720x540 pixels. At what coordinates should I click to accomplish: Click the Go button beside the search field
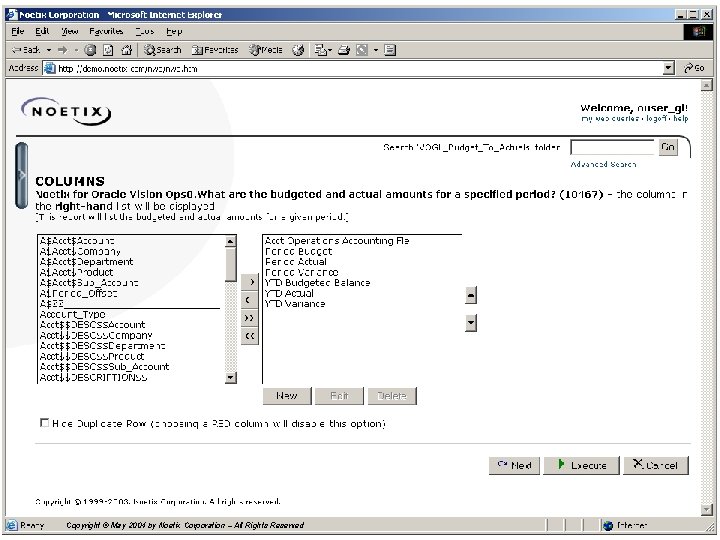(x=668, y=147)
